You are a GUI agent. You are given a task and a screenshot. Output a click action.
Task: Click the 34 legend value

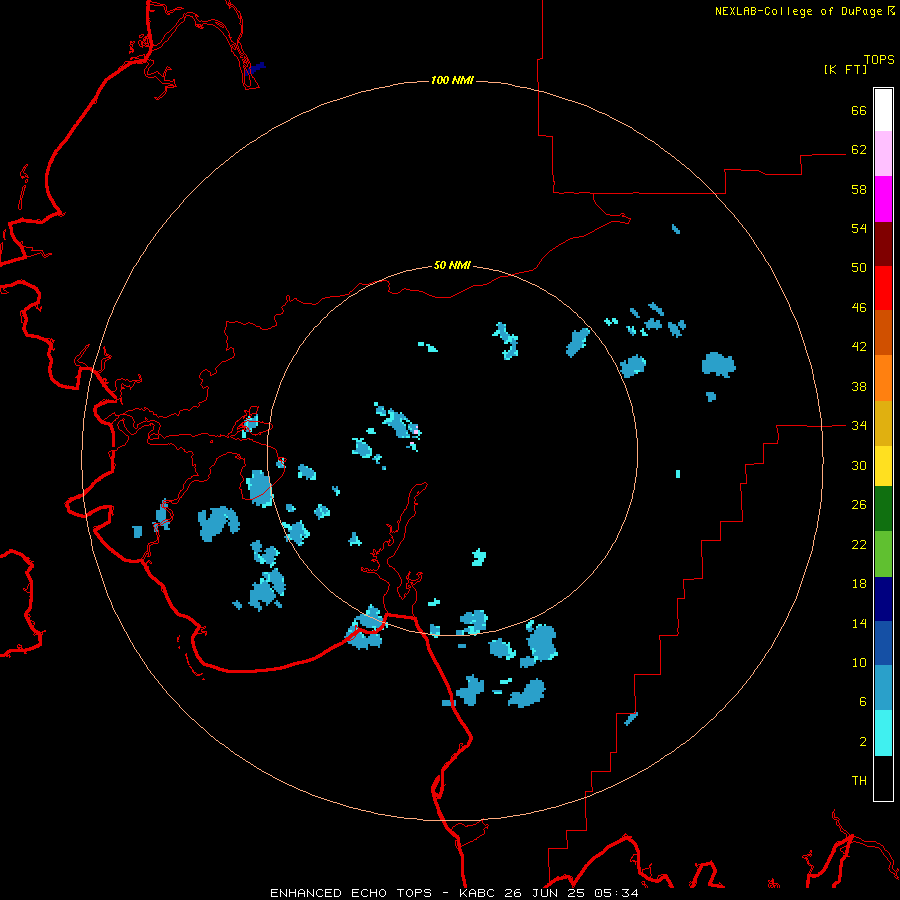coord(859,426)
